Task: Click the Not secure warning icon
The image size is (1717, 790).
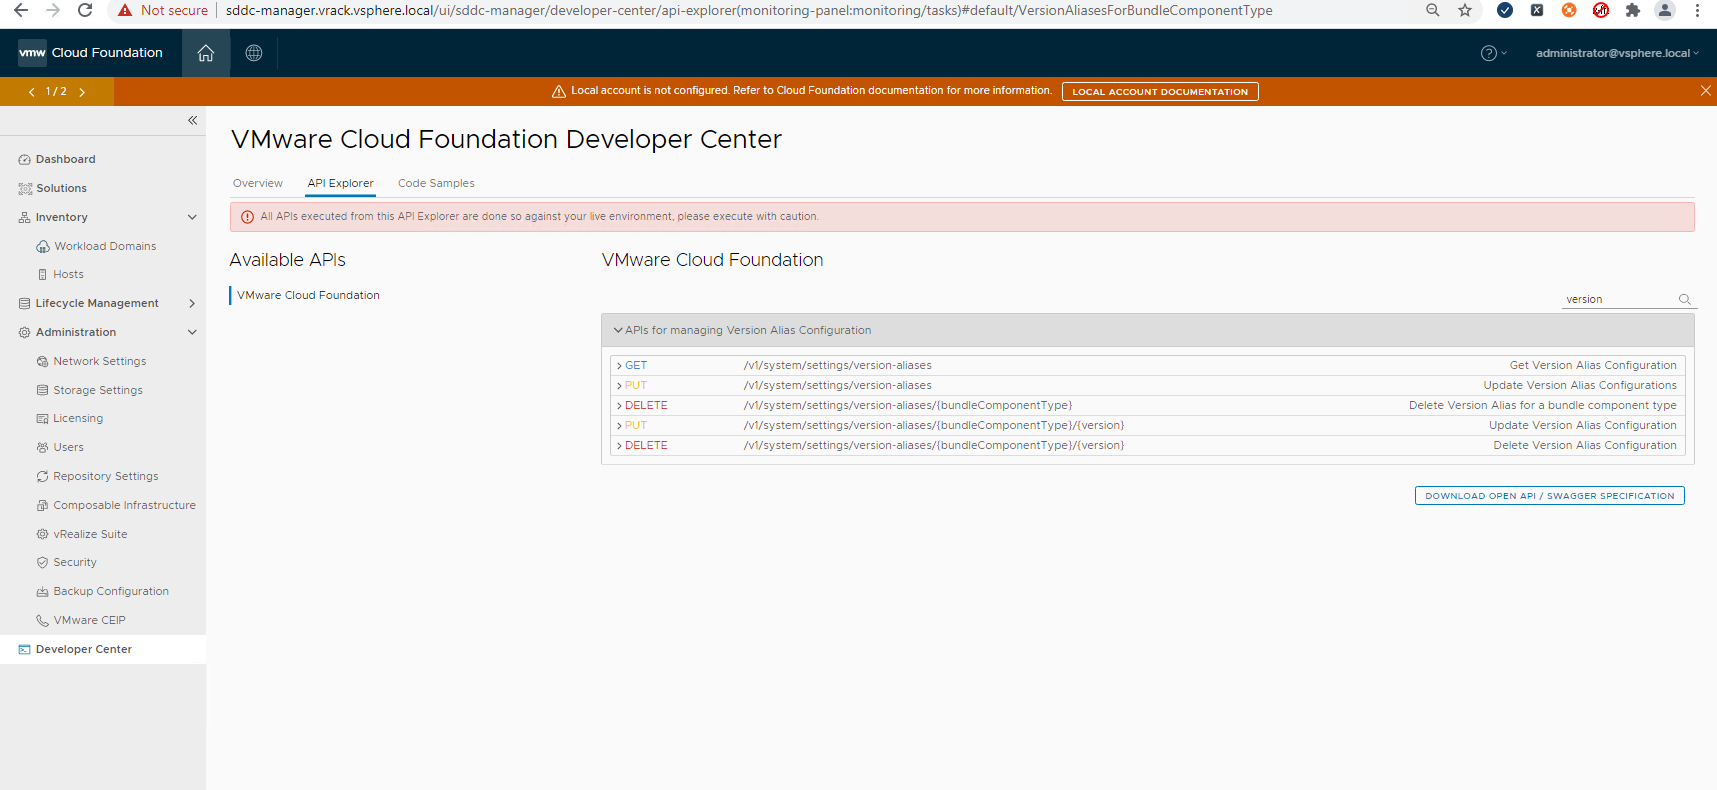Action: click(125, 10)
